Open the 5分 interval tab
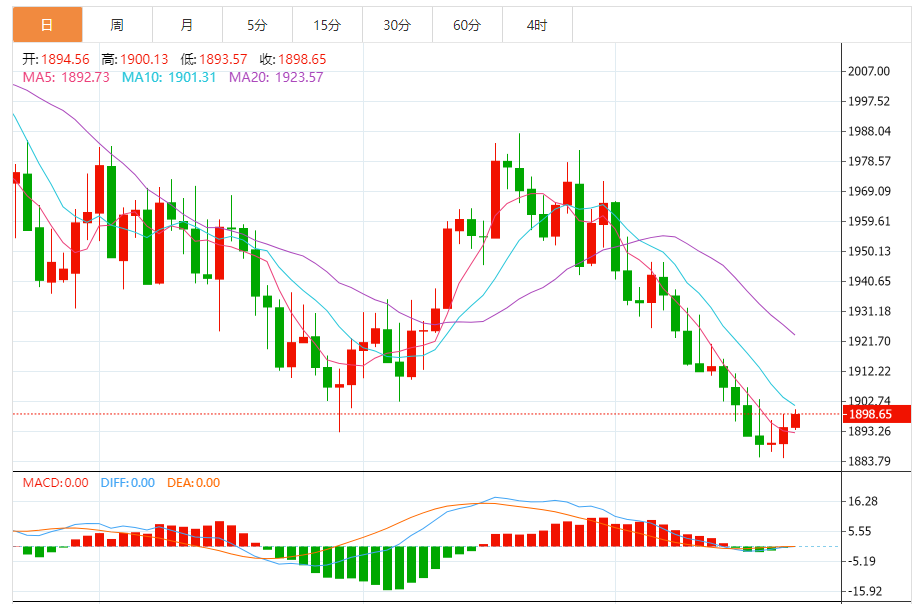920x604 pixels. click(257, 25)
